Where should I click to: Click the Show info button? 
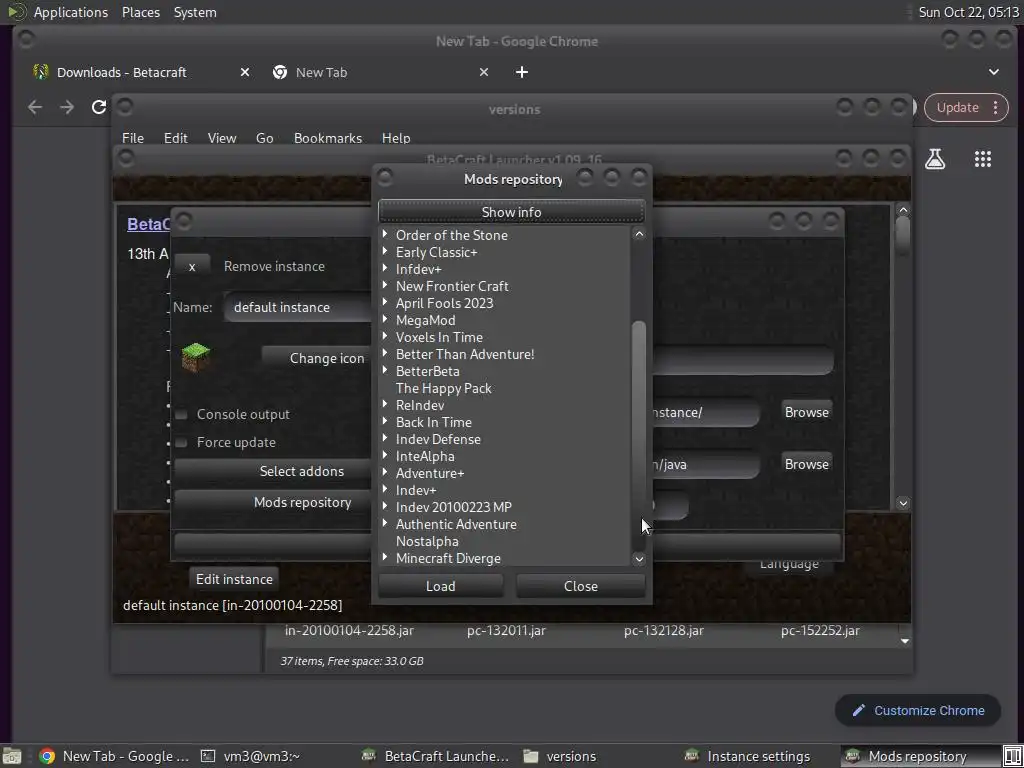point(511,212)
